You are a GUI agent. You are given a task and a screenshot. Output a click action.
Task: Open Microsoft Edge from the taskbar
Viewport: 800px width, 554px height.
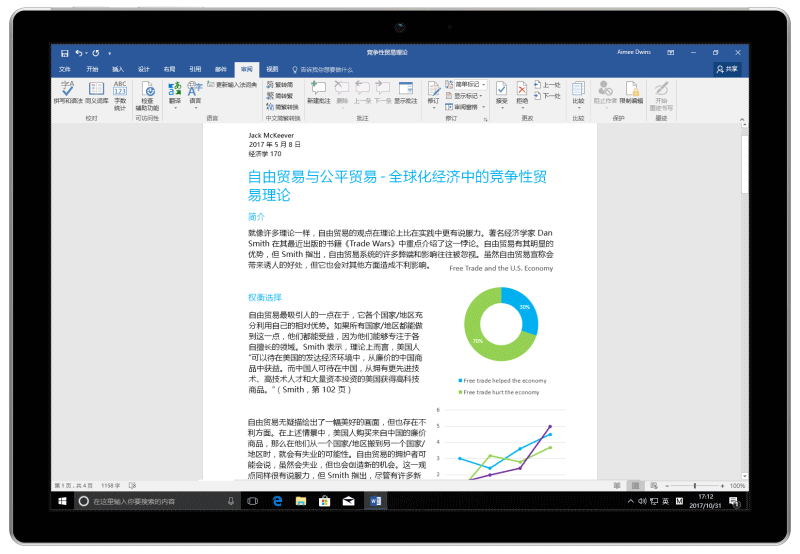(275, 499)
